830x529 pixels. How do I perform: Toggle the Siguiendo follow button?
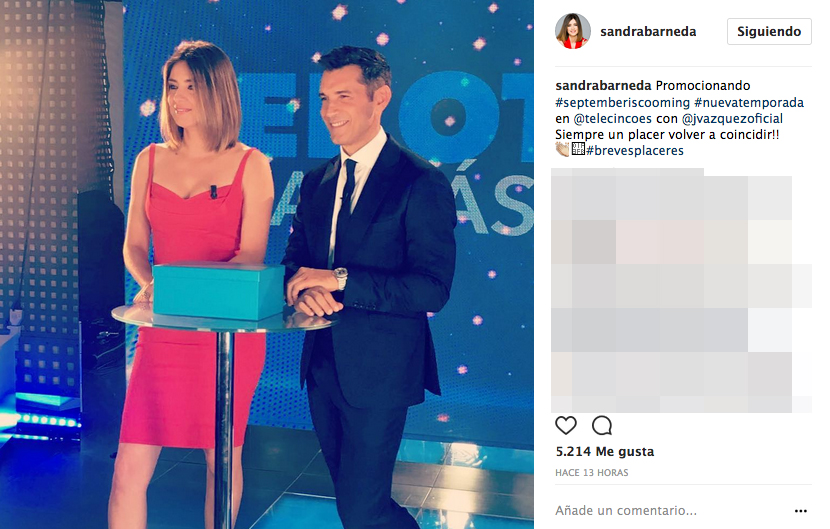coord(769,32)
